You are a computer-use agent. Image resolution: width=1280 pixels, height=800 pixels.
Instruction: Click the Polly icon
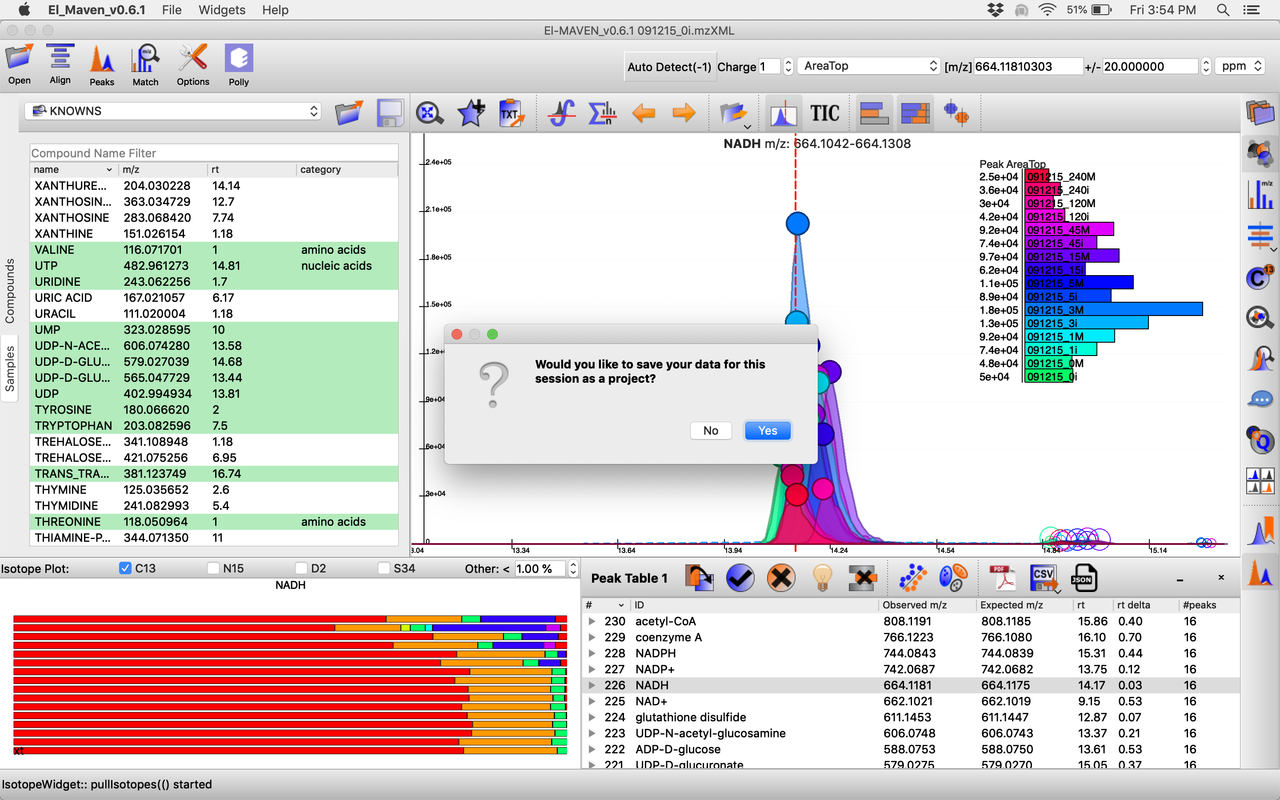pos(238,58)
